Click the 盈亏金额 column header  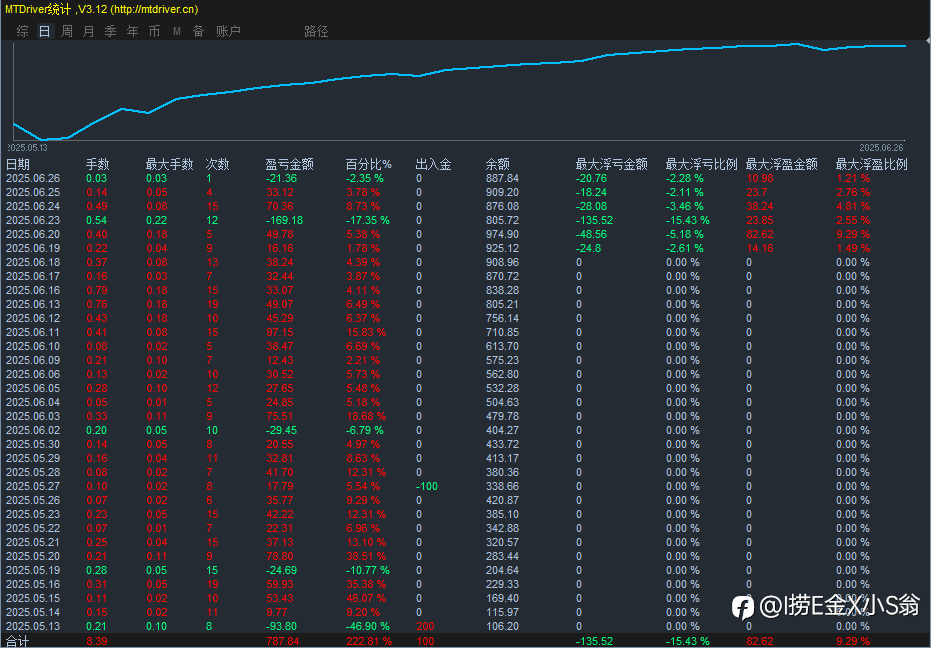tap(289, 165)
